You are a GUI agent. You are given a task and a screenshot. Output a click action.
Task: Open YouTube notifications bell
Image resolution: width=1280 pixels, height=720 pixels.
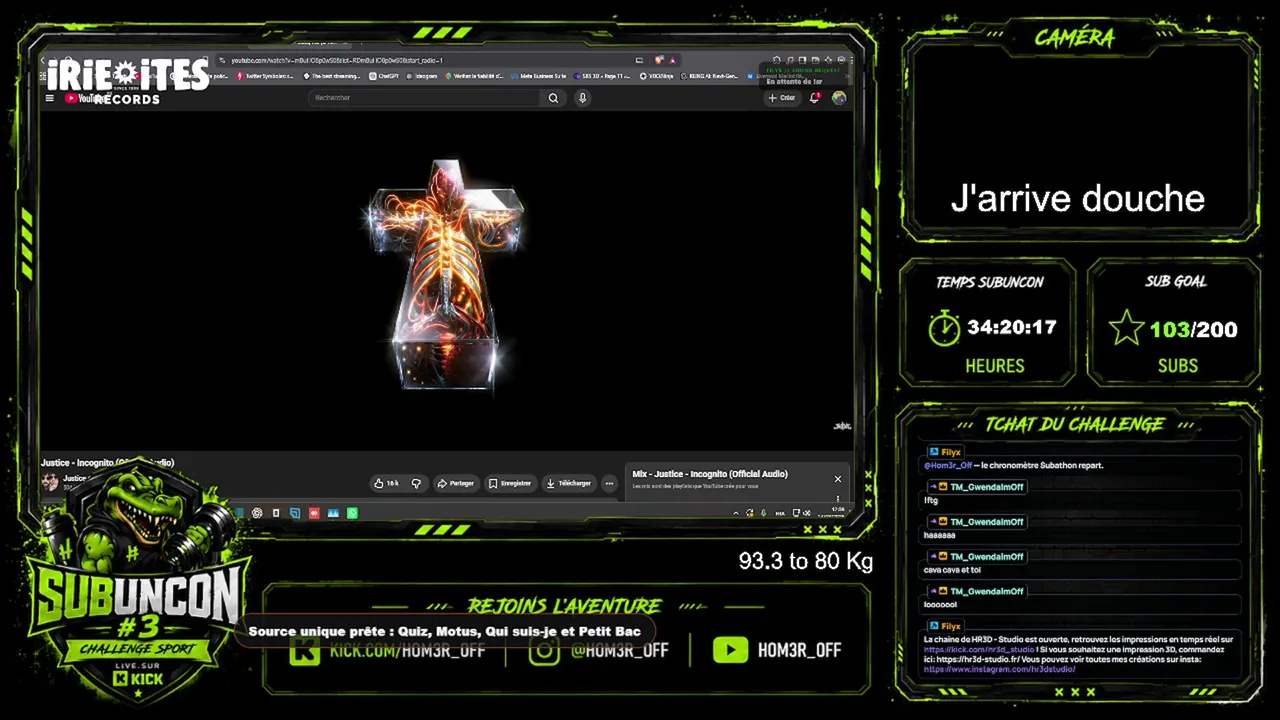815,97
